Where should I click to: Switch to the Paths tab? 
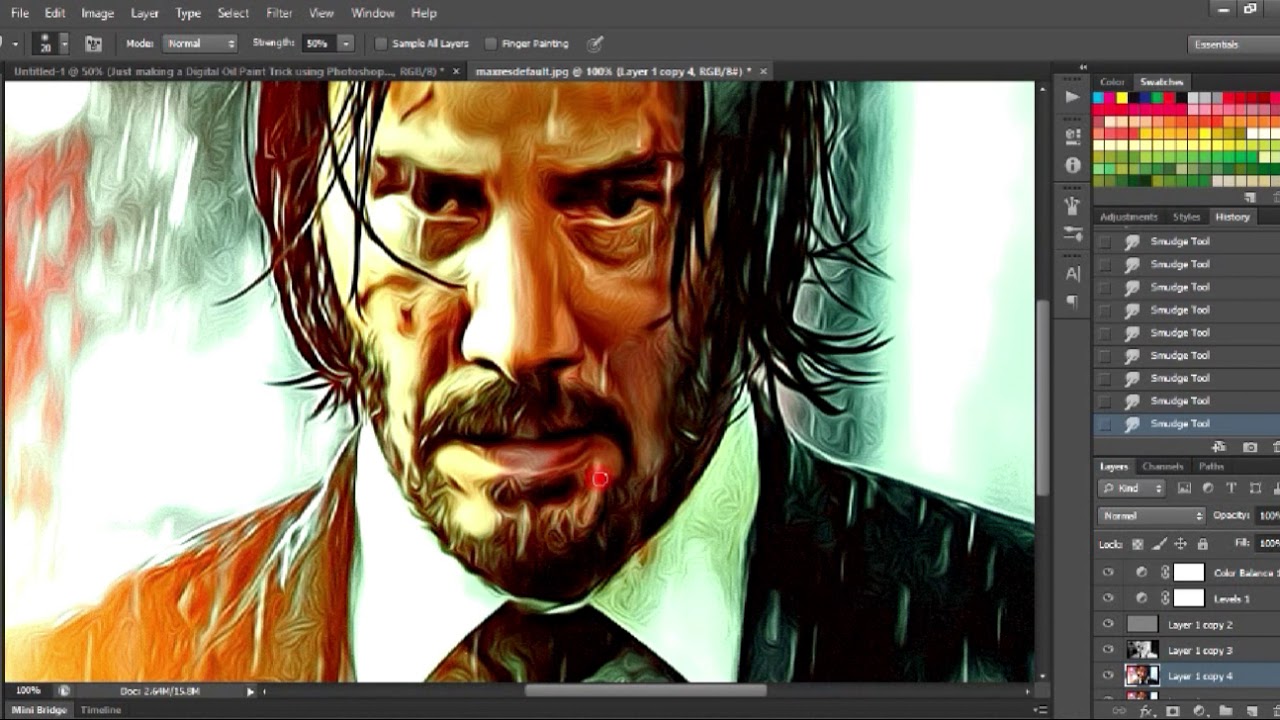pyautogui.click(x=1212, y=467)
